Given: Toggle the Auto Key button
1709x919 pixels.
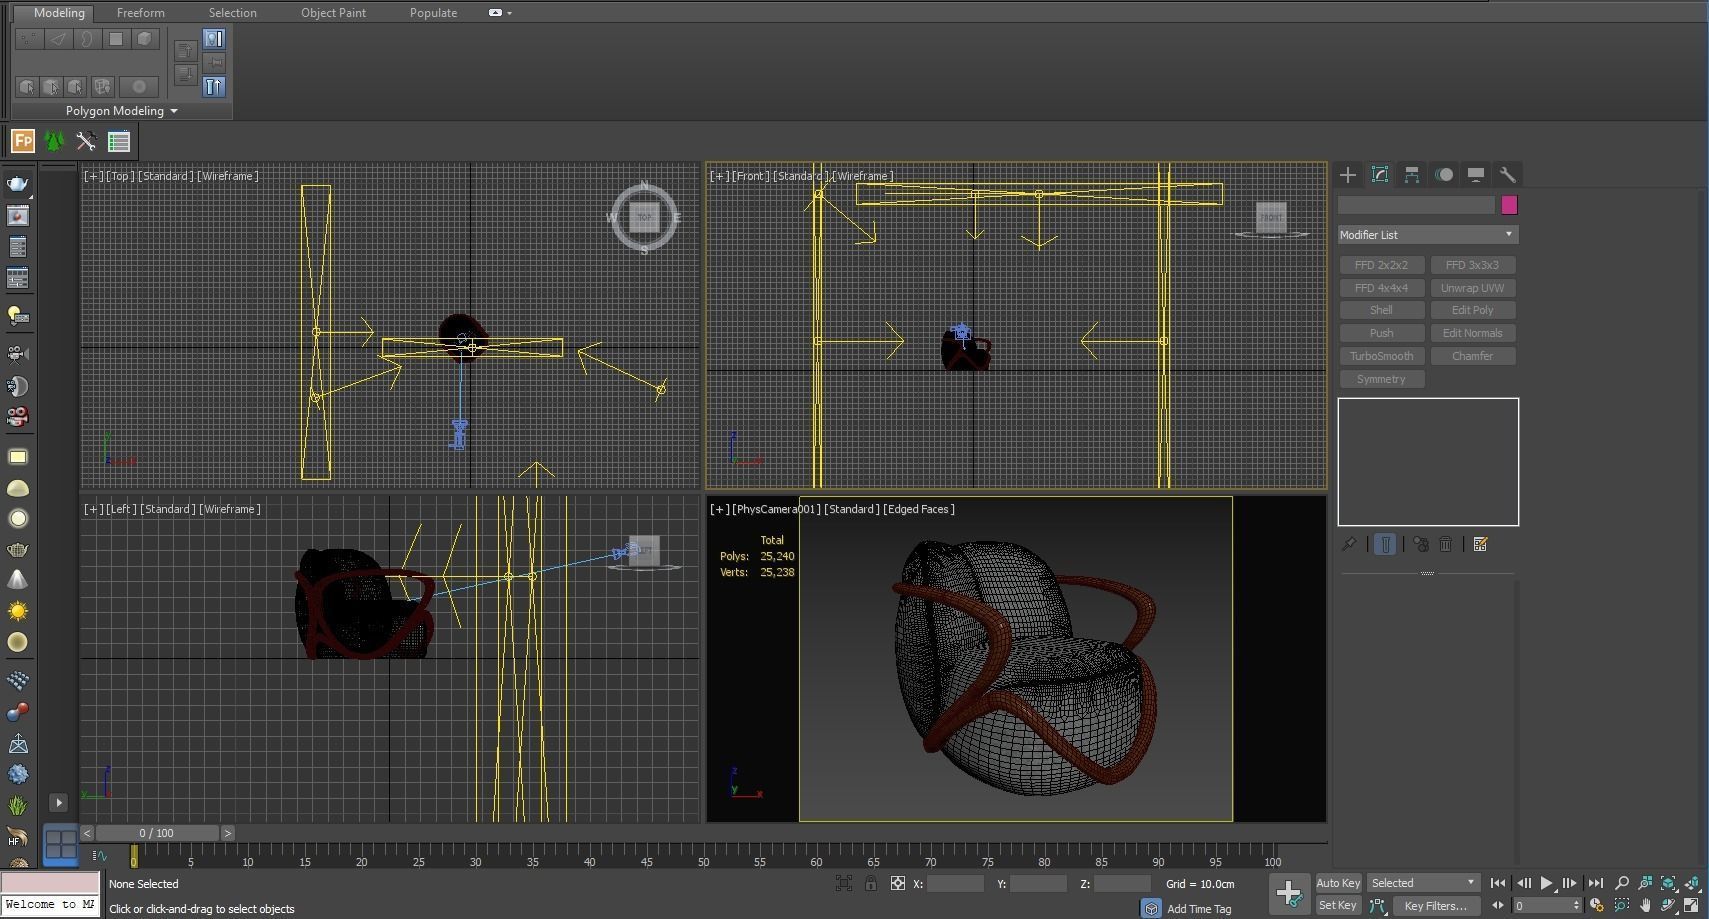Looking at the screenshot, I should click(1338, 883).
